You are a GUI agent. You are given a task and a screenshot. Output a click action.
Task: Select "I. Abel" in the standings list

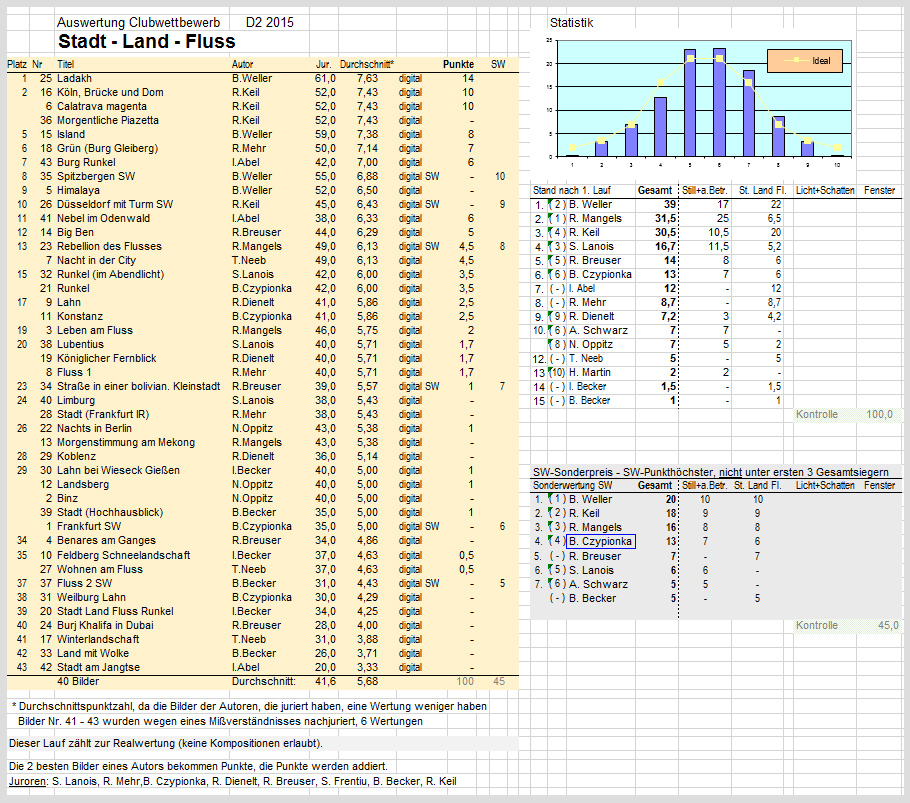click(582, 288)
